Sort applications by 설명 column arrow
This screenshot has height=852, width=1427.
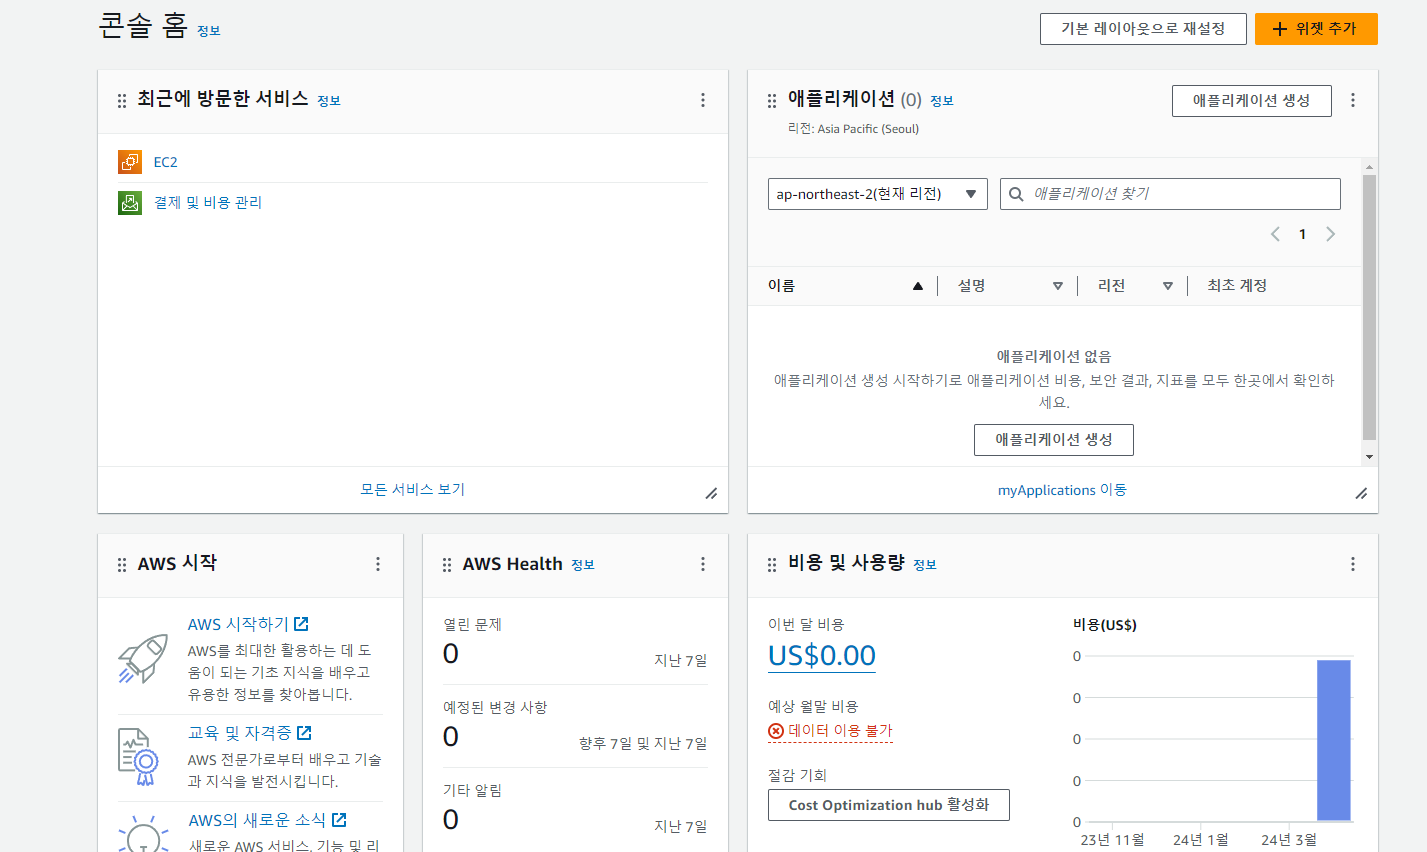point(1057,286)
